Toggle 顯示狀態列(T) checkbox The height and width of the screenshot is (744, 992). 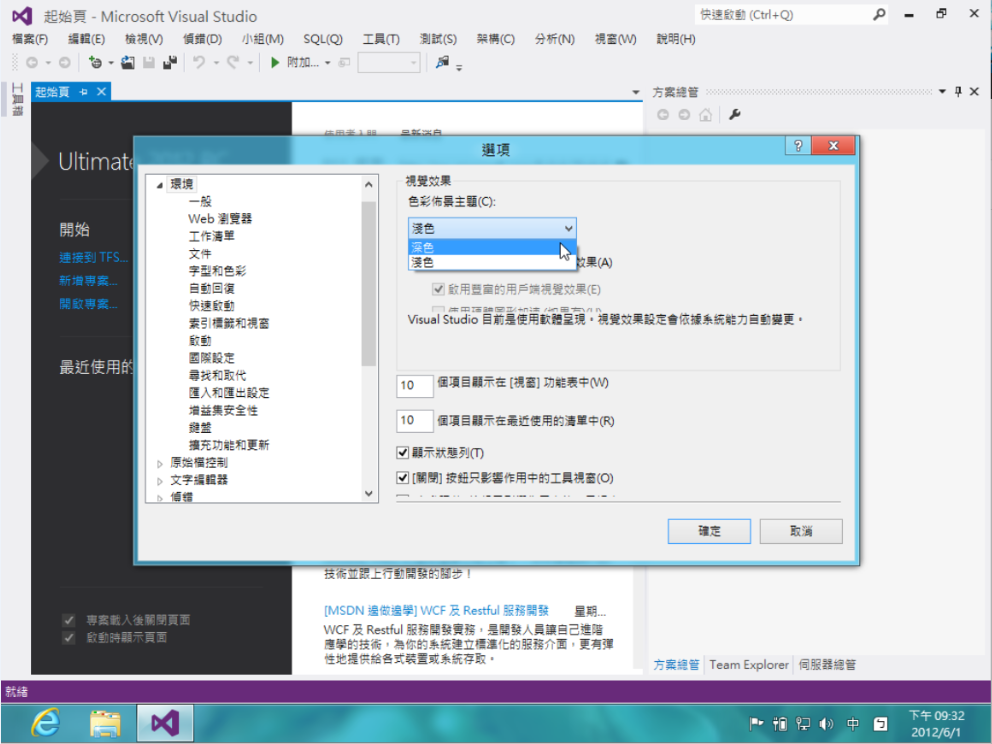click(x=402, y=452)
